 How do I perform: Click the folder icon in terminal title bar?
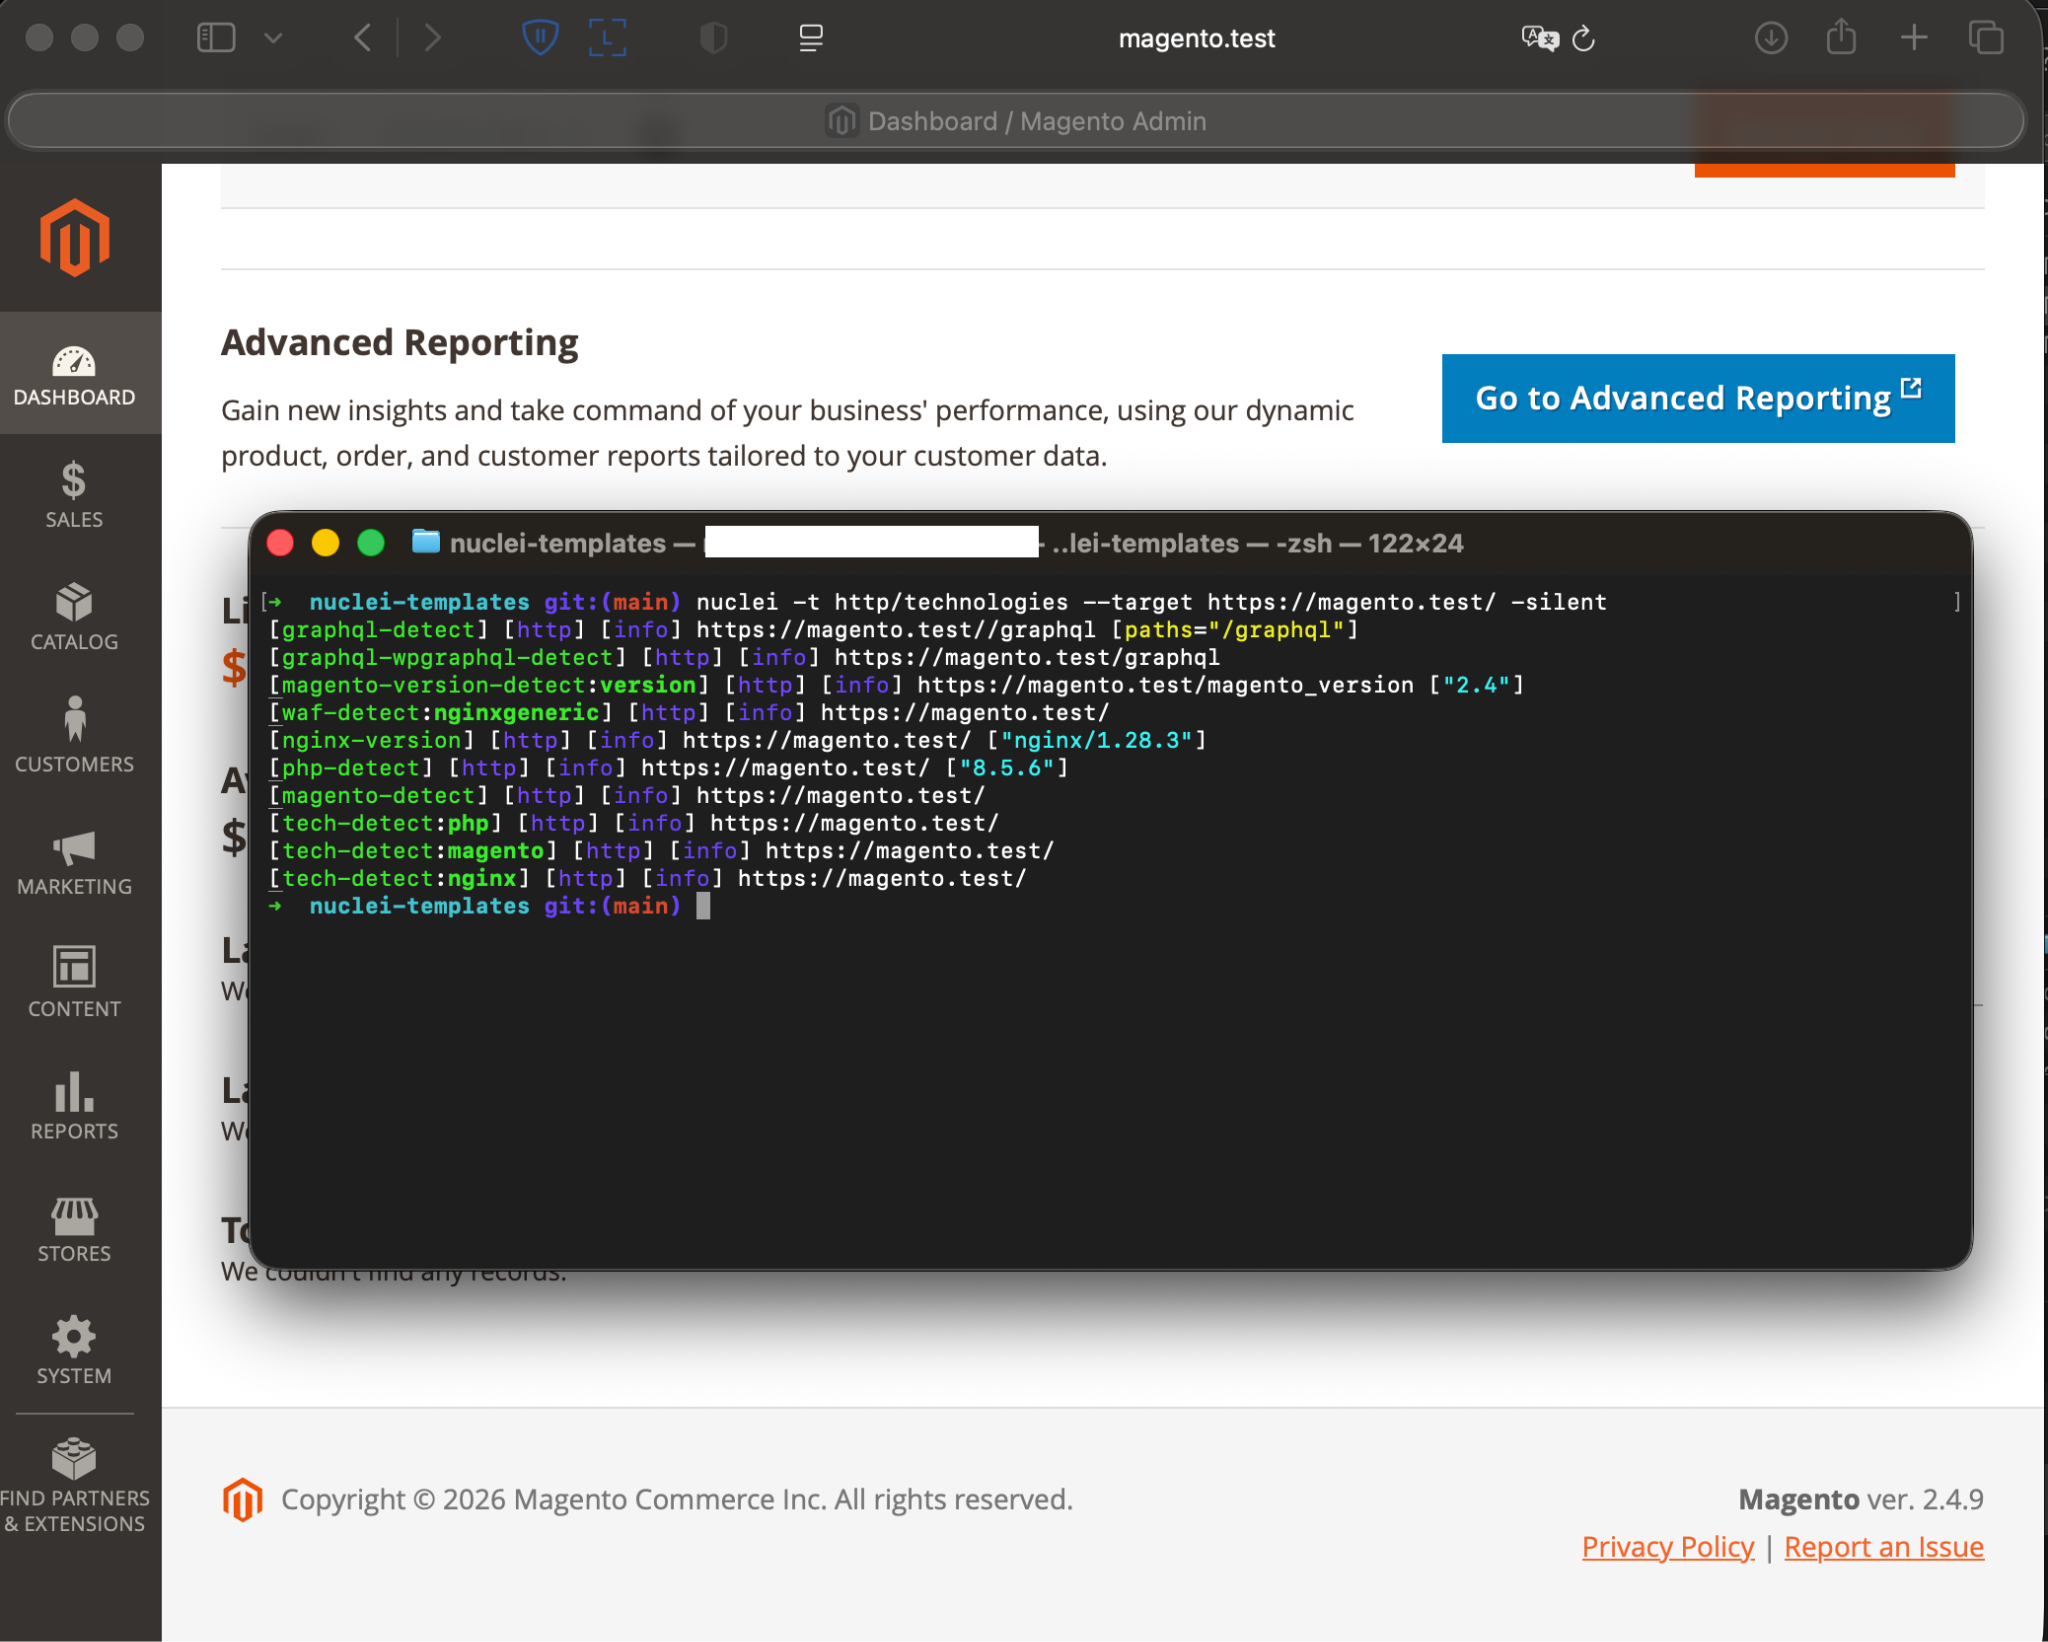point(426,542)
